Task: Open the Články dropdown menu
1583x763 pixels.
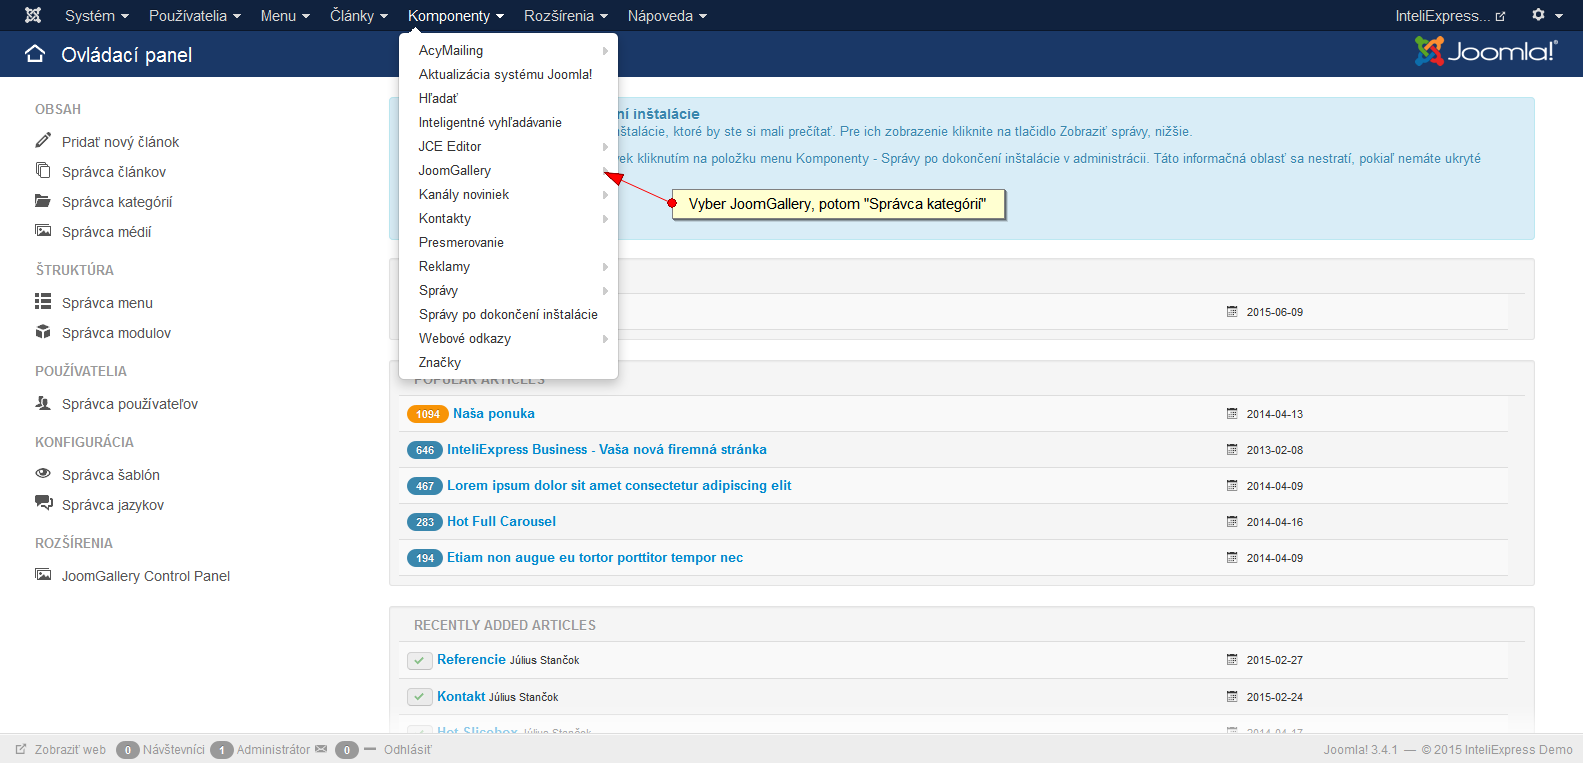Action: coord(359,16)
